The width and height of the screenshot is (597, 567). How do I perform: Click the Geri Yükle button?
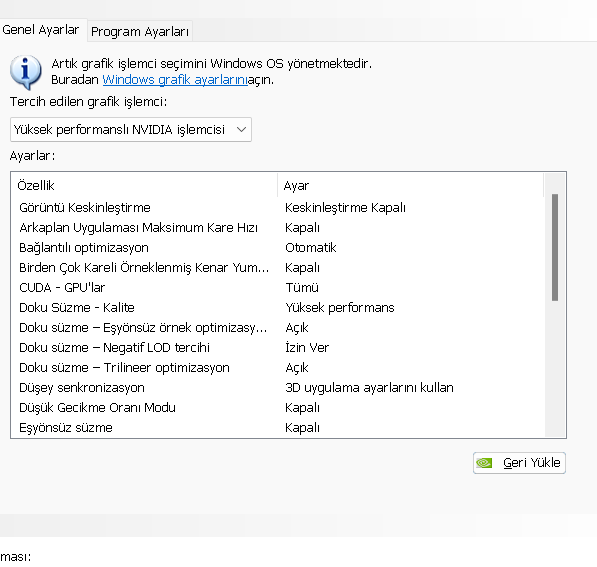pyautogui.click(x=519, y=463)
